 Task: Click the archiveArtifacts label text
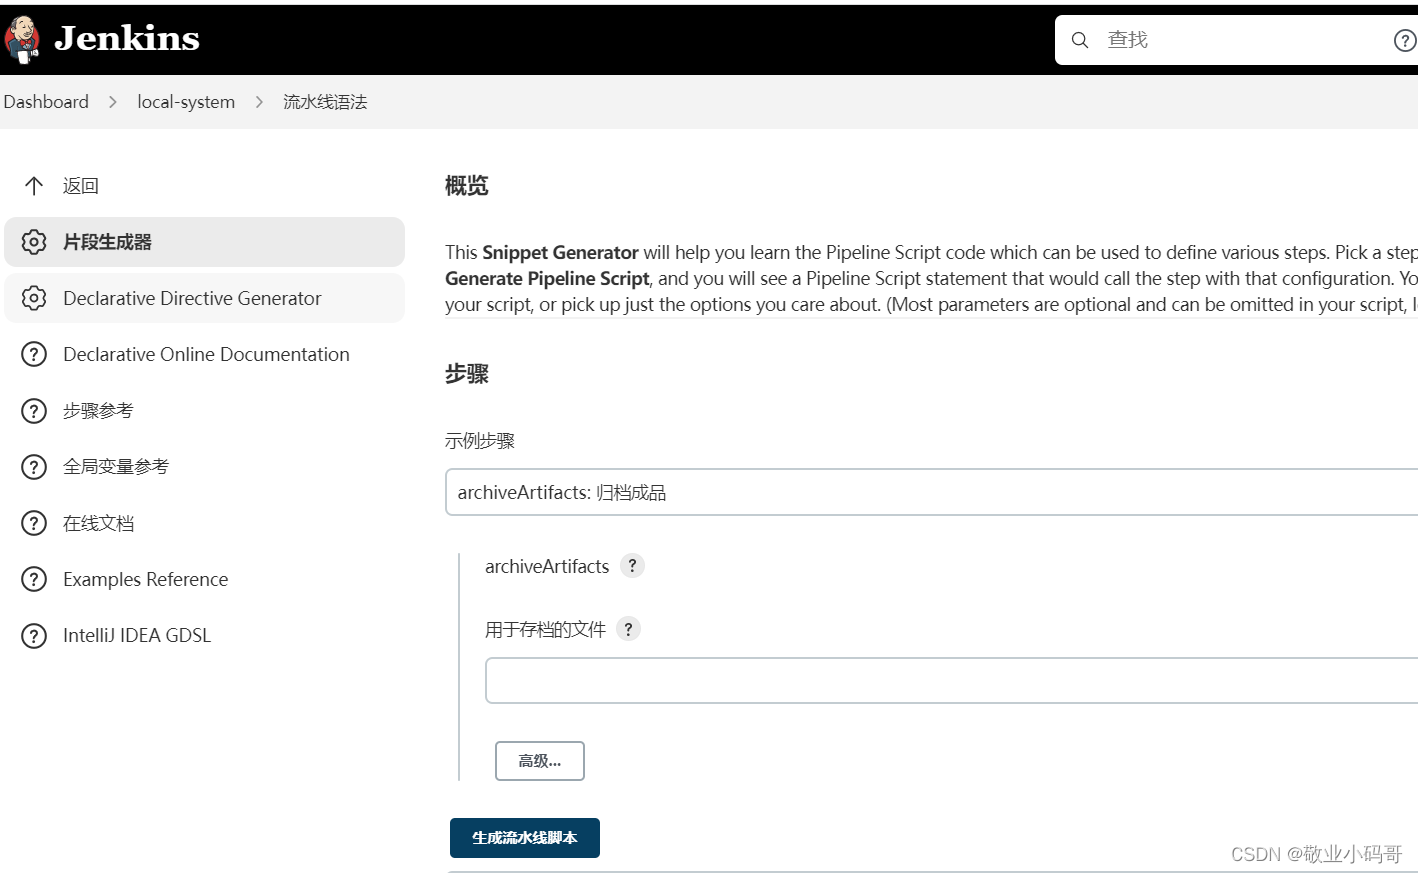click(x=547, y=566)
